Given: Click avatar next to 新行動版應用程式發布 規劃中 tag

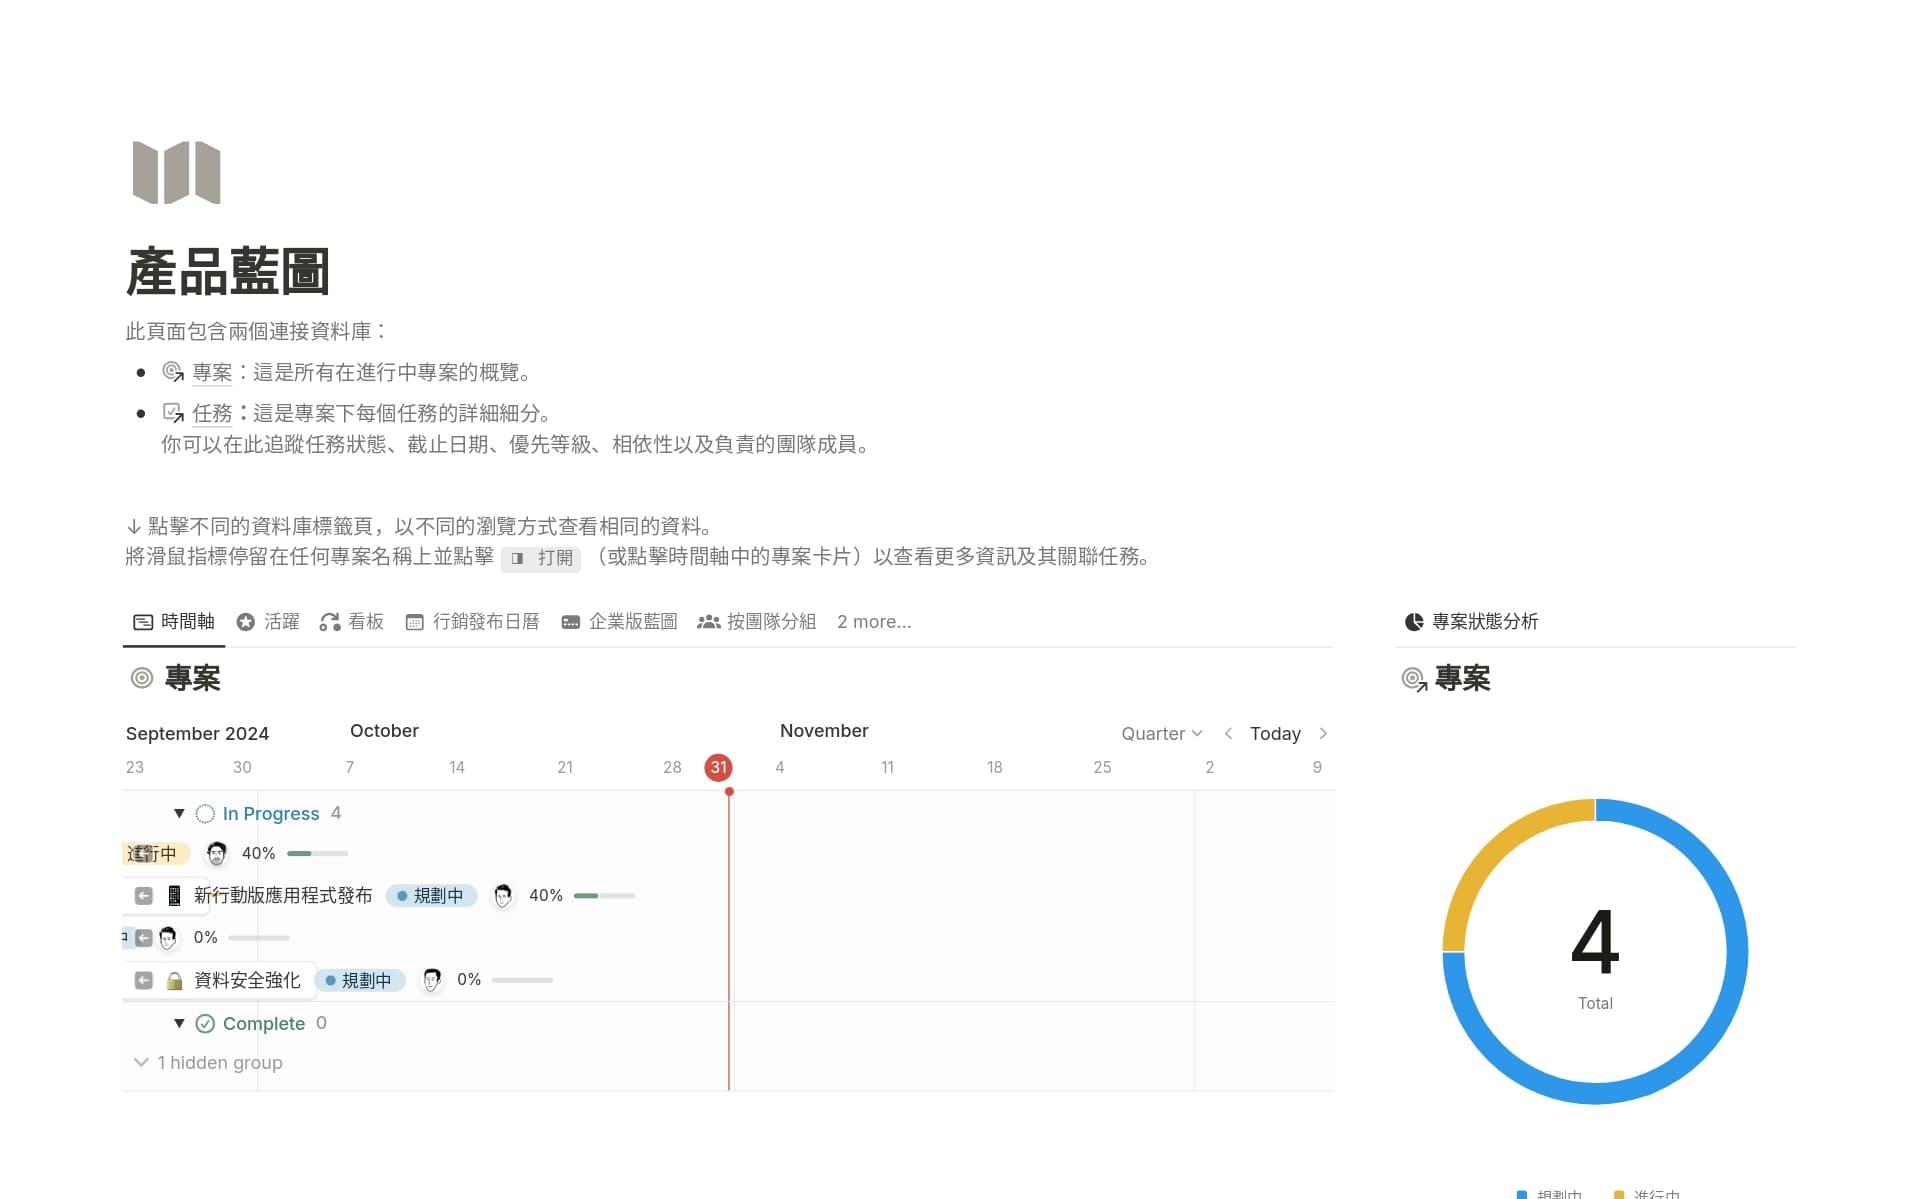Looking at the screenshot, I should 503,896.
